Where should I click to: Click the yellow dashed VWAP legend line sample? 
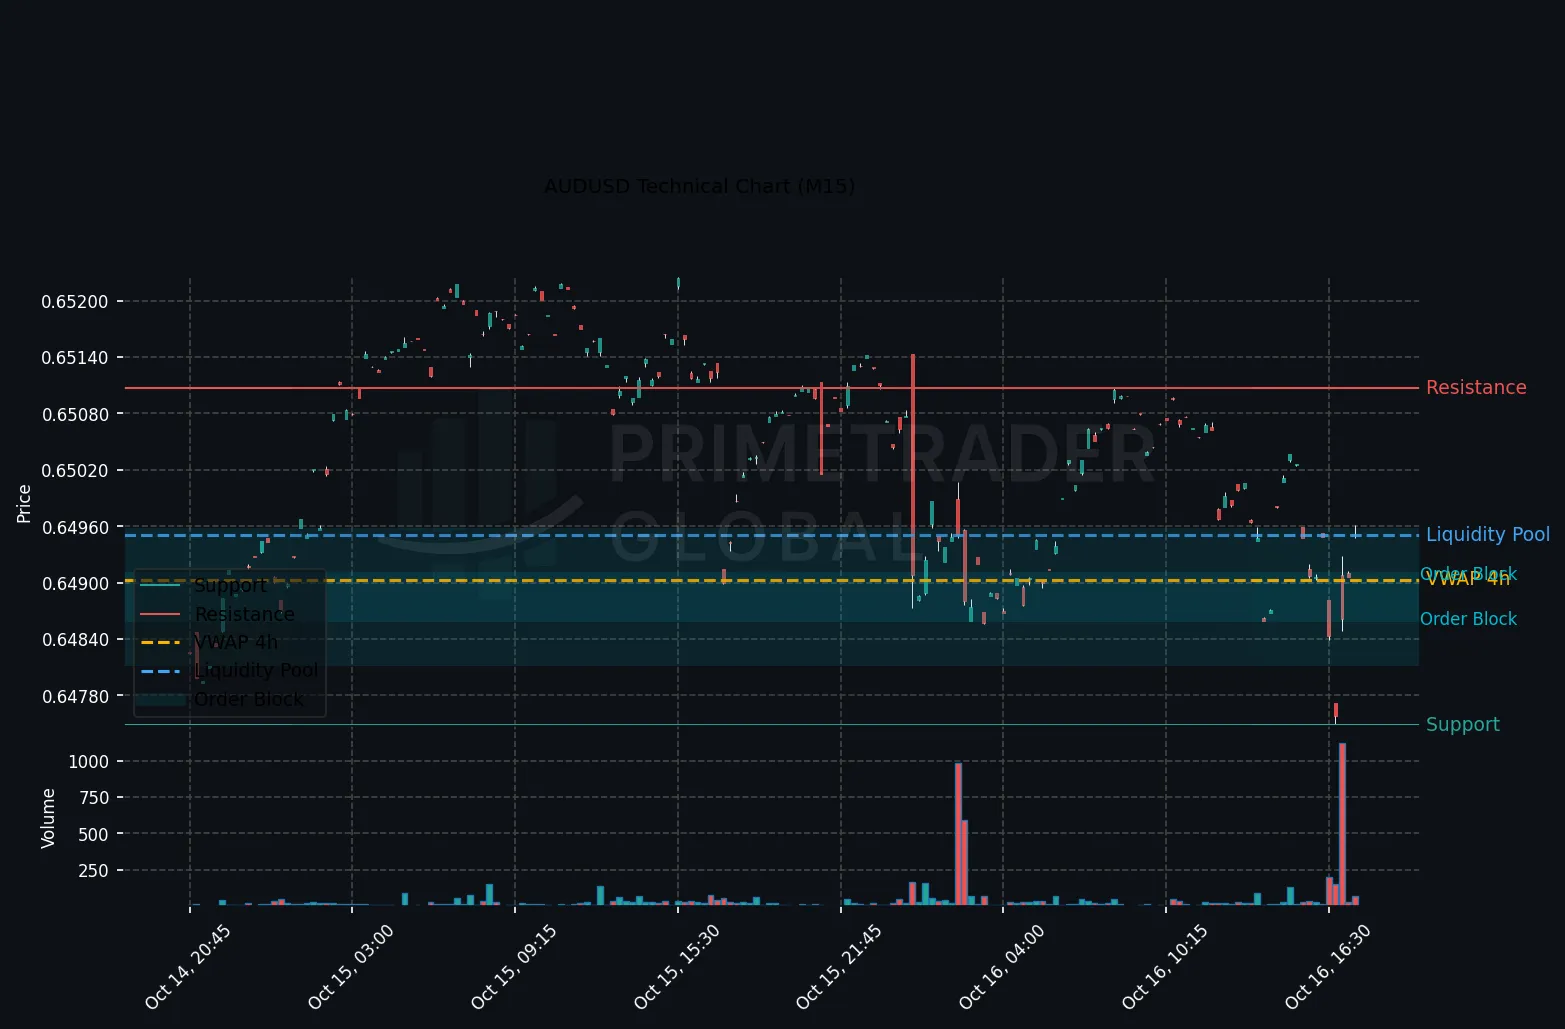(x=160, y=642)
